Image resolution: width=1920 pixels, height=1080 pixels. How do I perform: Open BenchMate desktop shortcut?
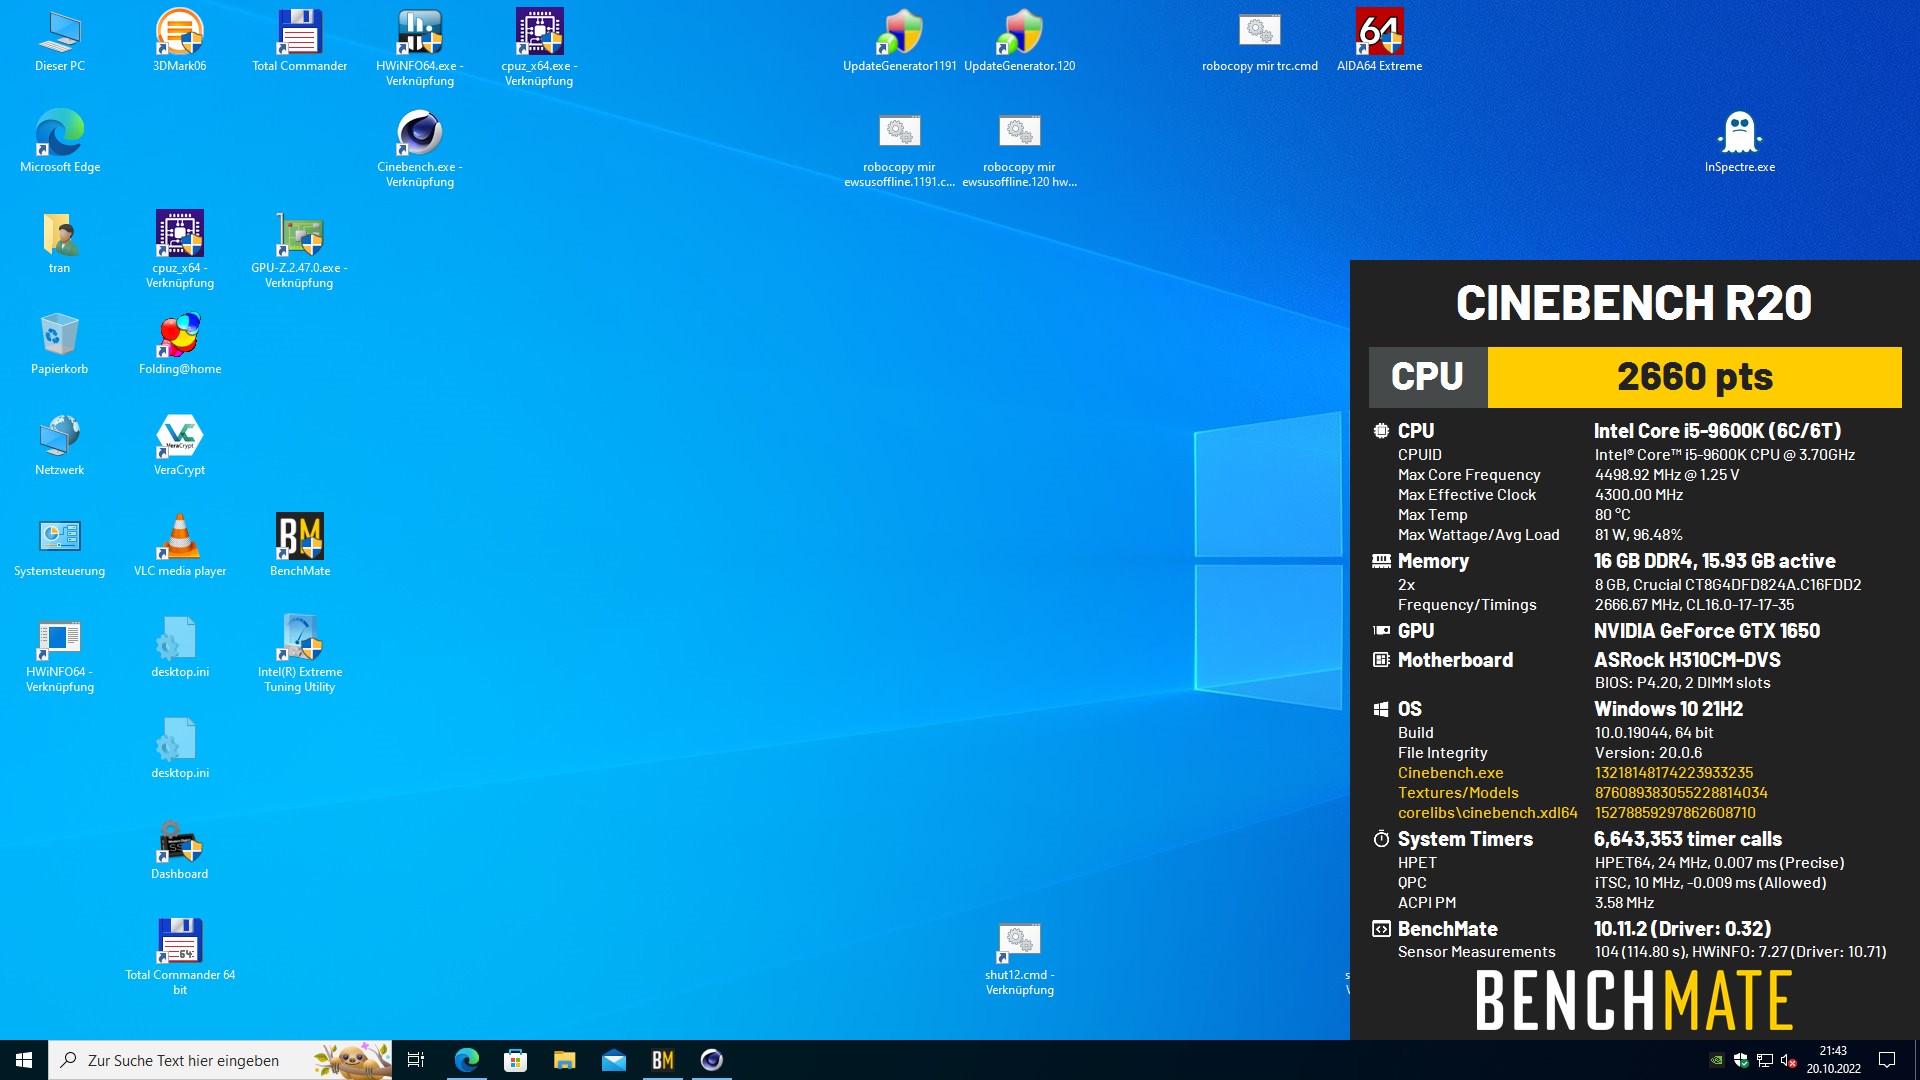point(300,546)
